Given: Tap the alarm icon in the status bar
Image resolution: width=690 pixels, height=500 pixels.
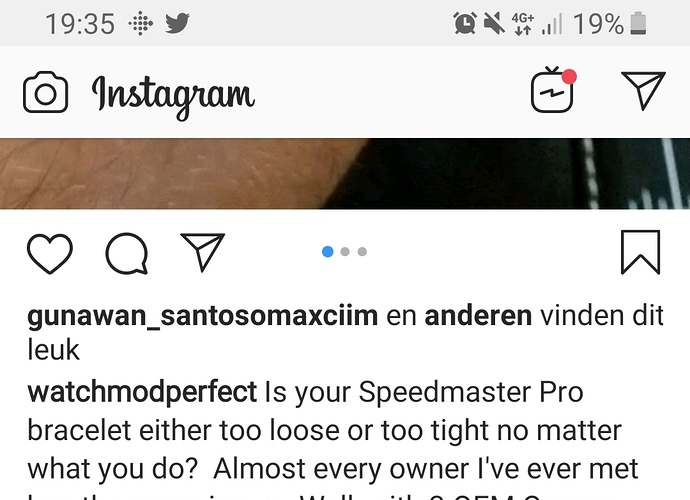Looking at the screenshot, I should point(465,23).
